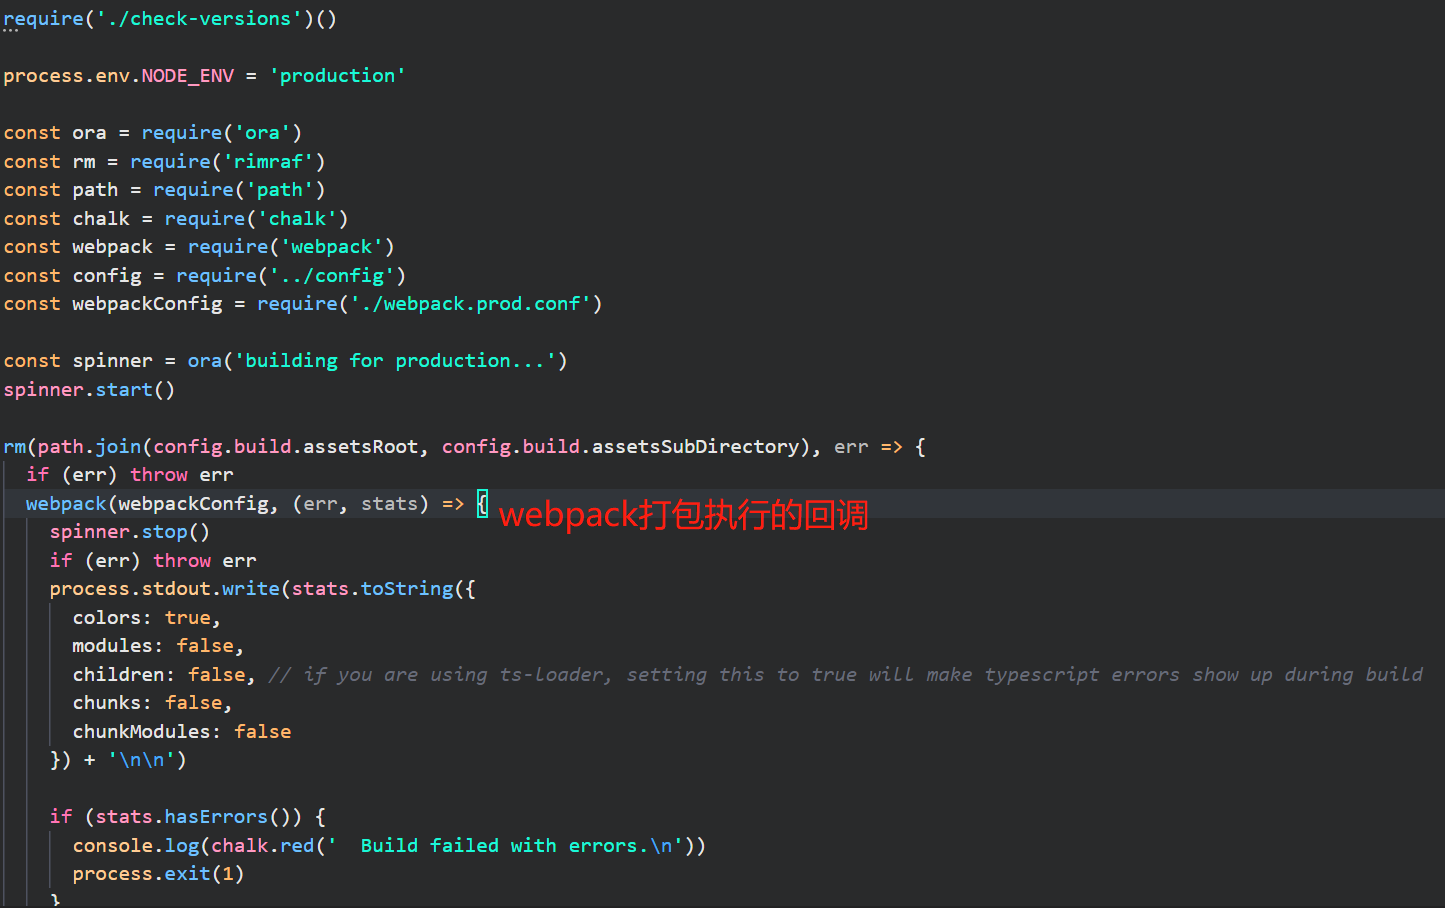
Task: Click the 'production' string literal
Action: click(337, 76)
